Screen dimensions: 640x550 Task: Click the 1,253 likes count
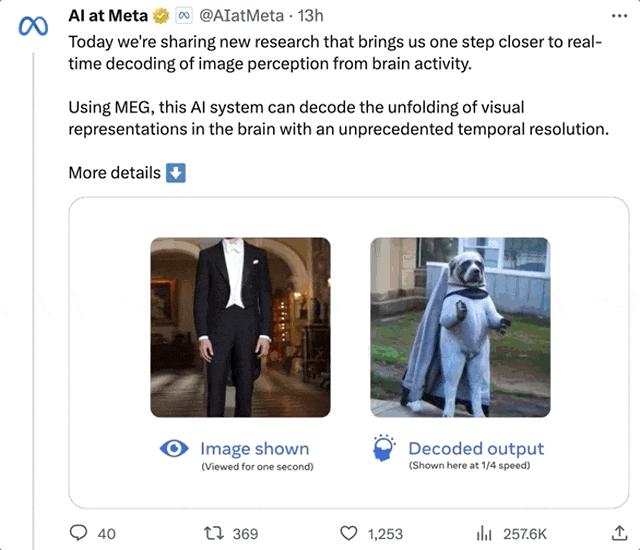385,534
